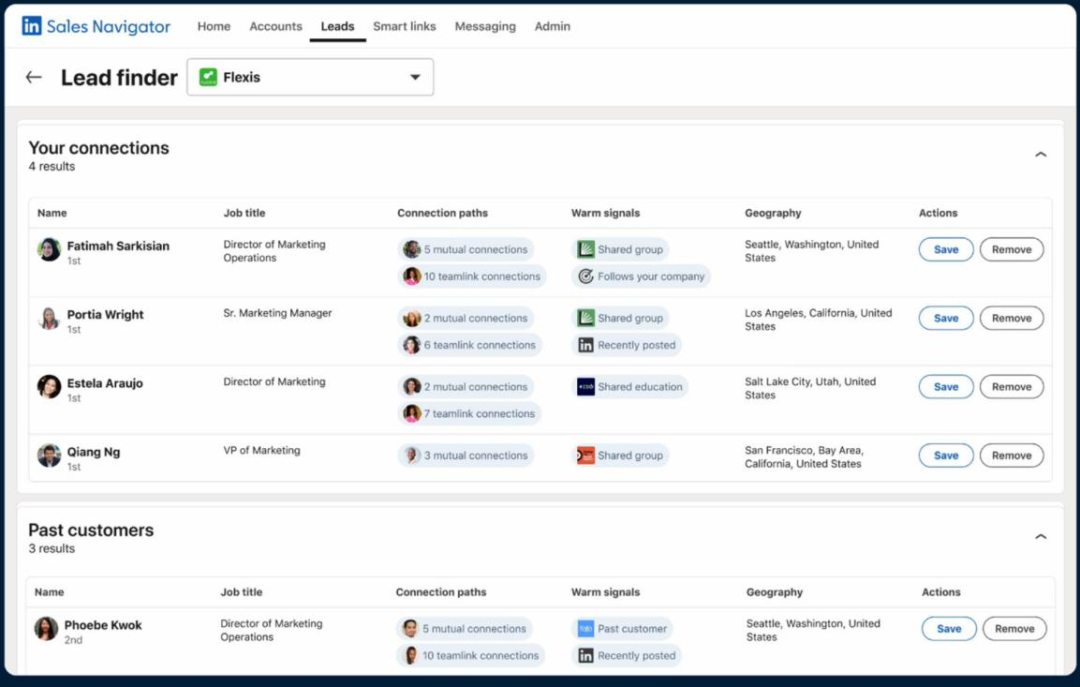Save Qiang Ng as a lead
The image size is (1080, 687).
[x=946, y=455]
